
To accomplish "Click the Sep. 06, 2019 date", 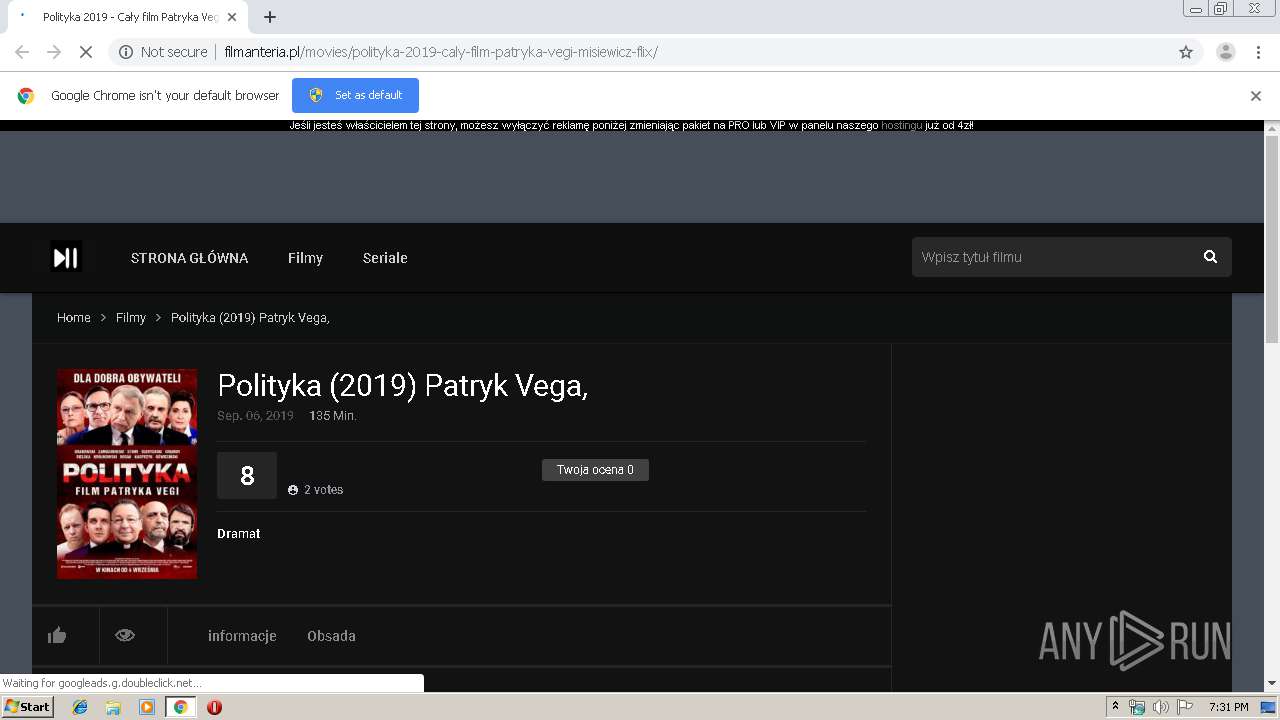I will click(x=255, y=416).
